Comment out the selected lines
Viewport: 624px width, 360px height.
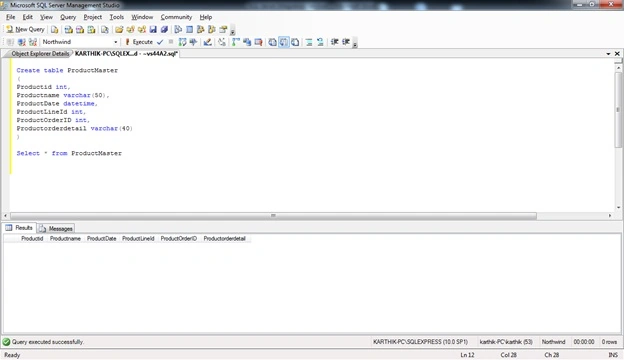[x=309, y=42]
